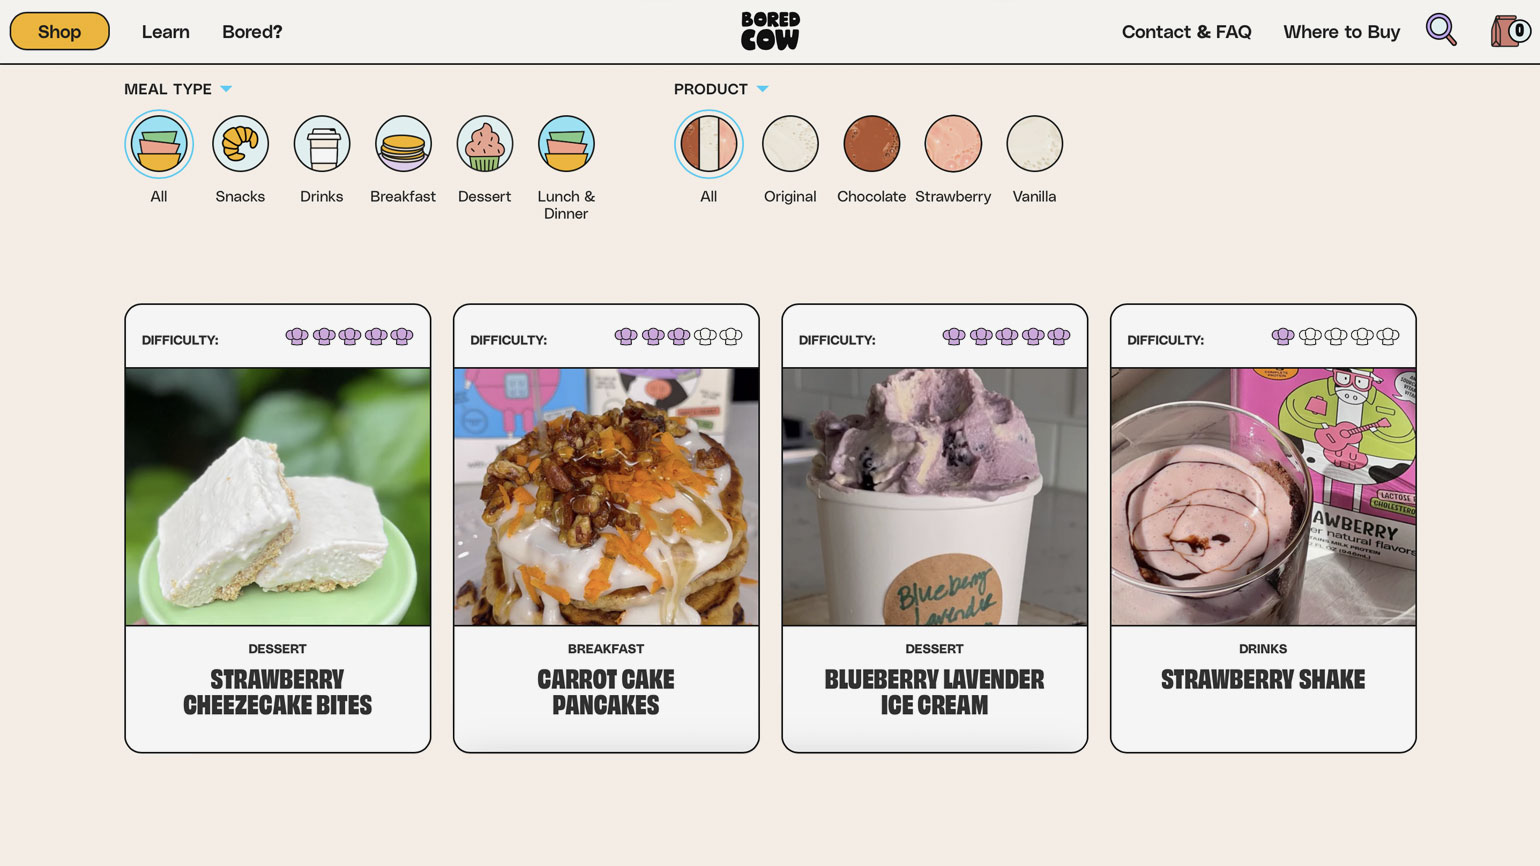1540x866 pixels.
Task: Select the Breakfast pancakes icon
Action: [403, 144]
